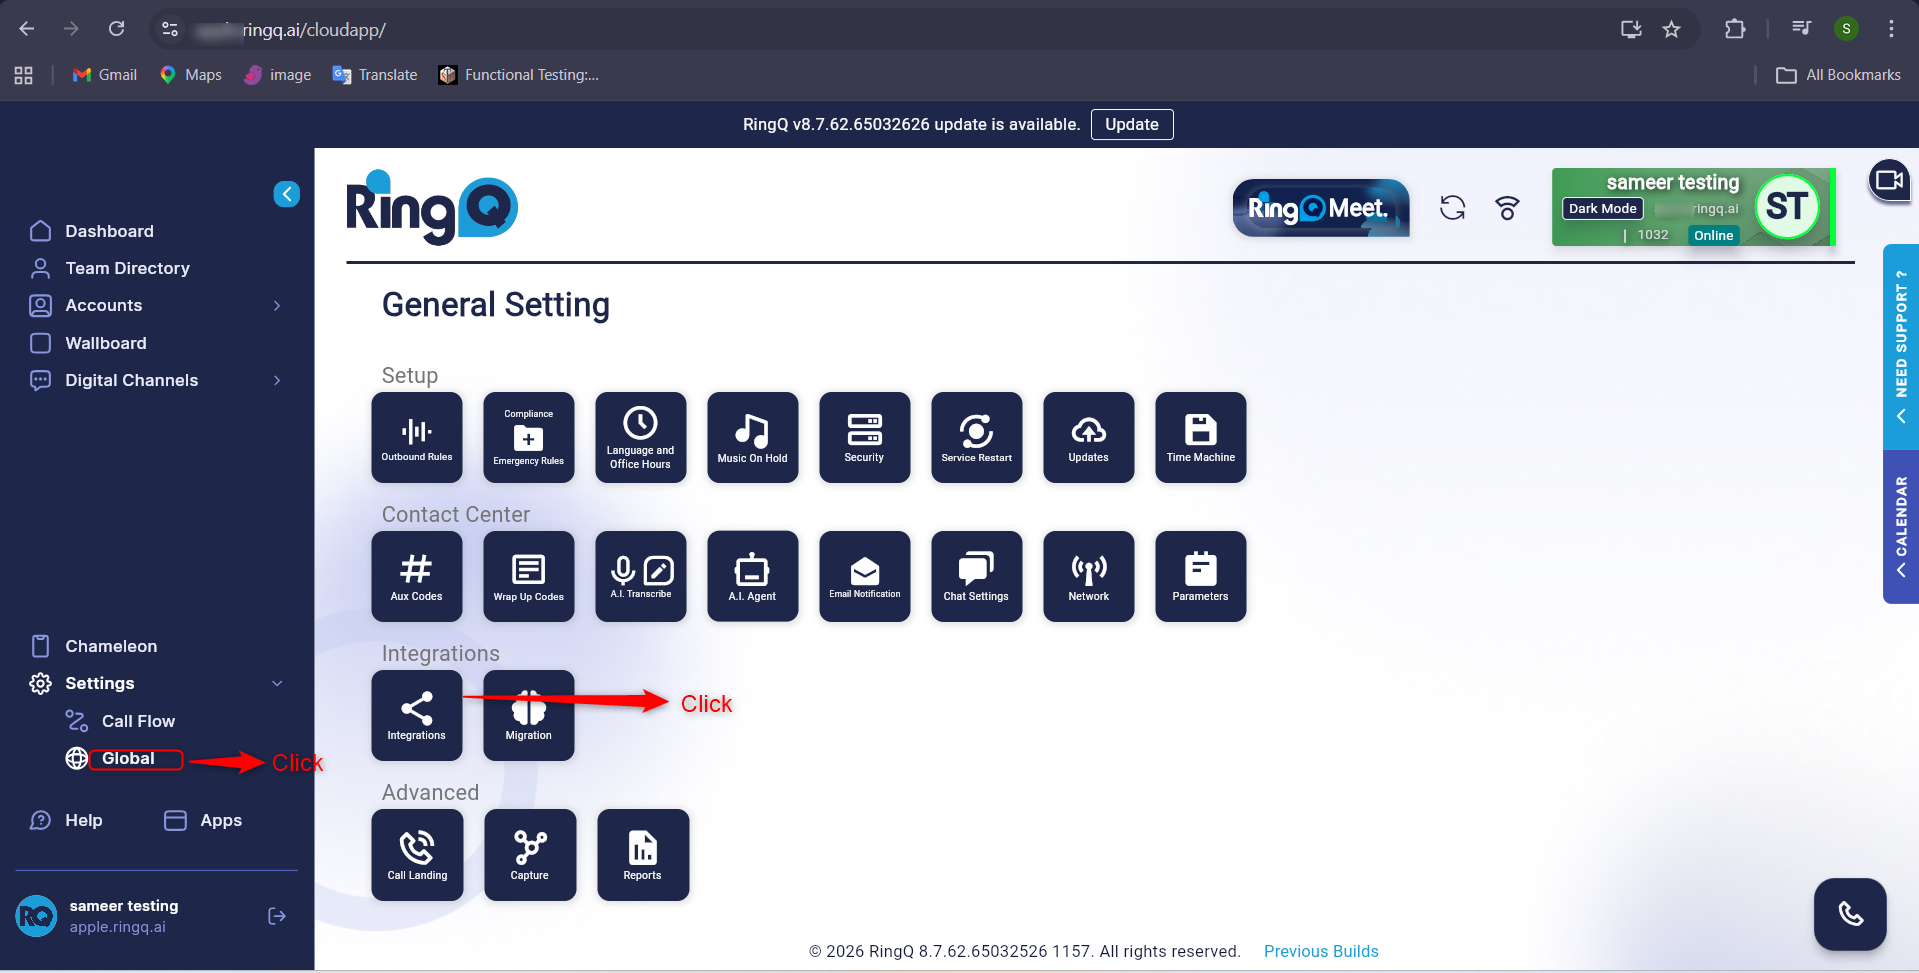Click the RingQ logo
The width and height of the screenshot is (1919, 973).
pyautogui.click(x=432, y=207)
